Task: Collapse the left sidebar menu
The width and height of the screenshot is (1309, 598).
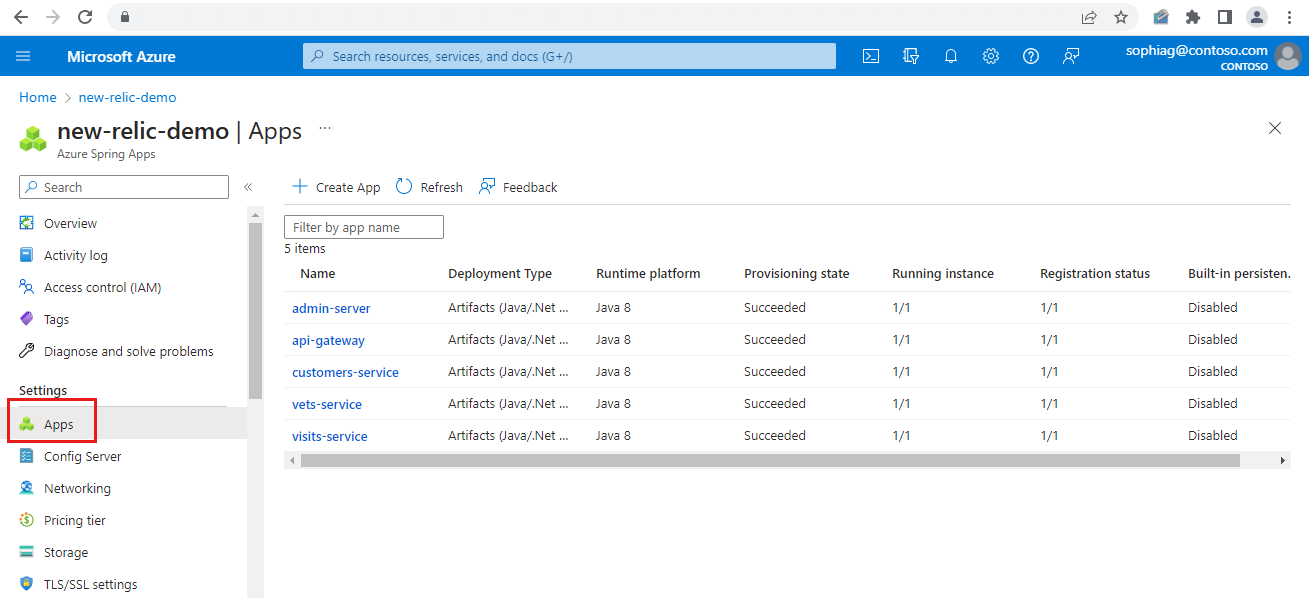Action: click(x=248, y=187)
